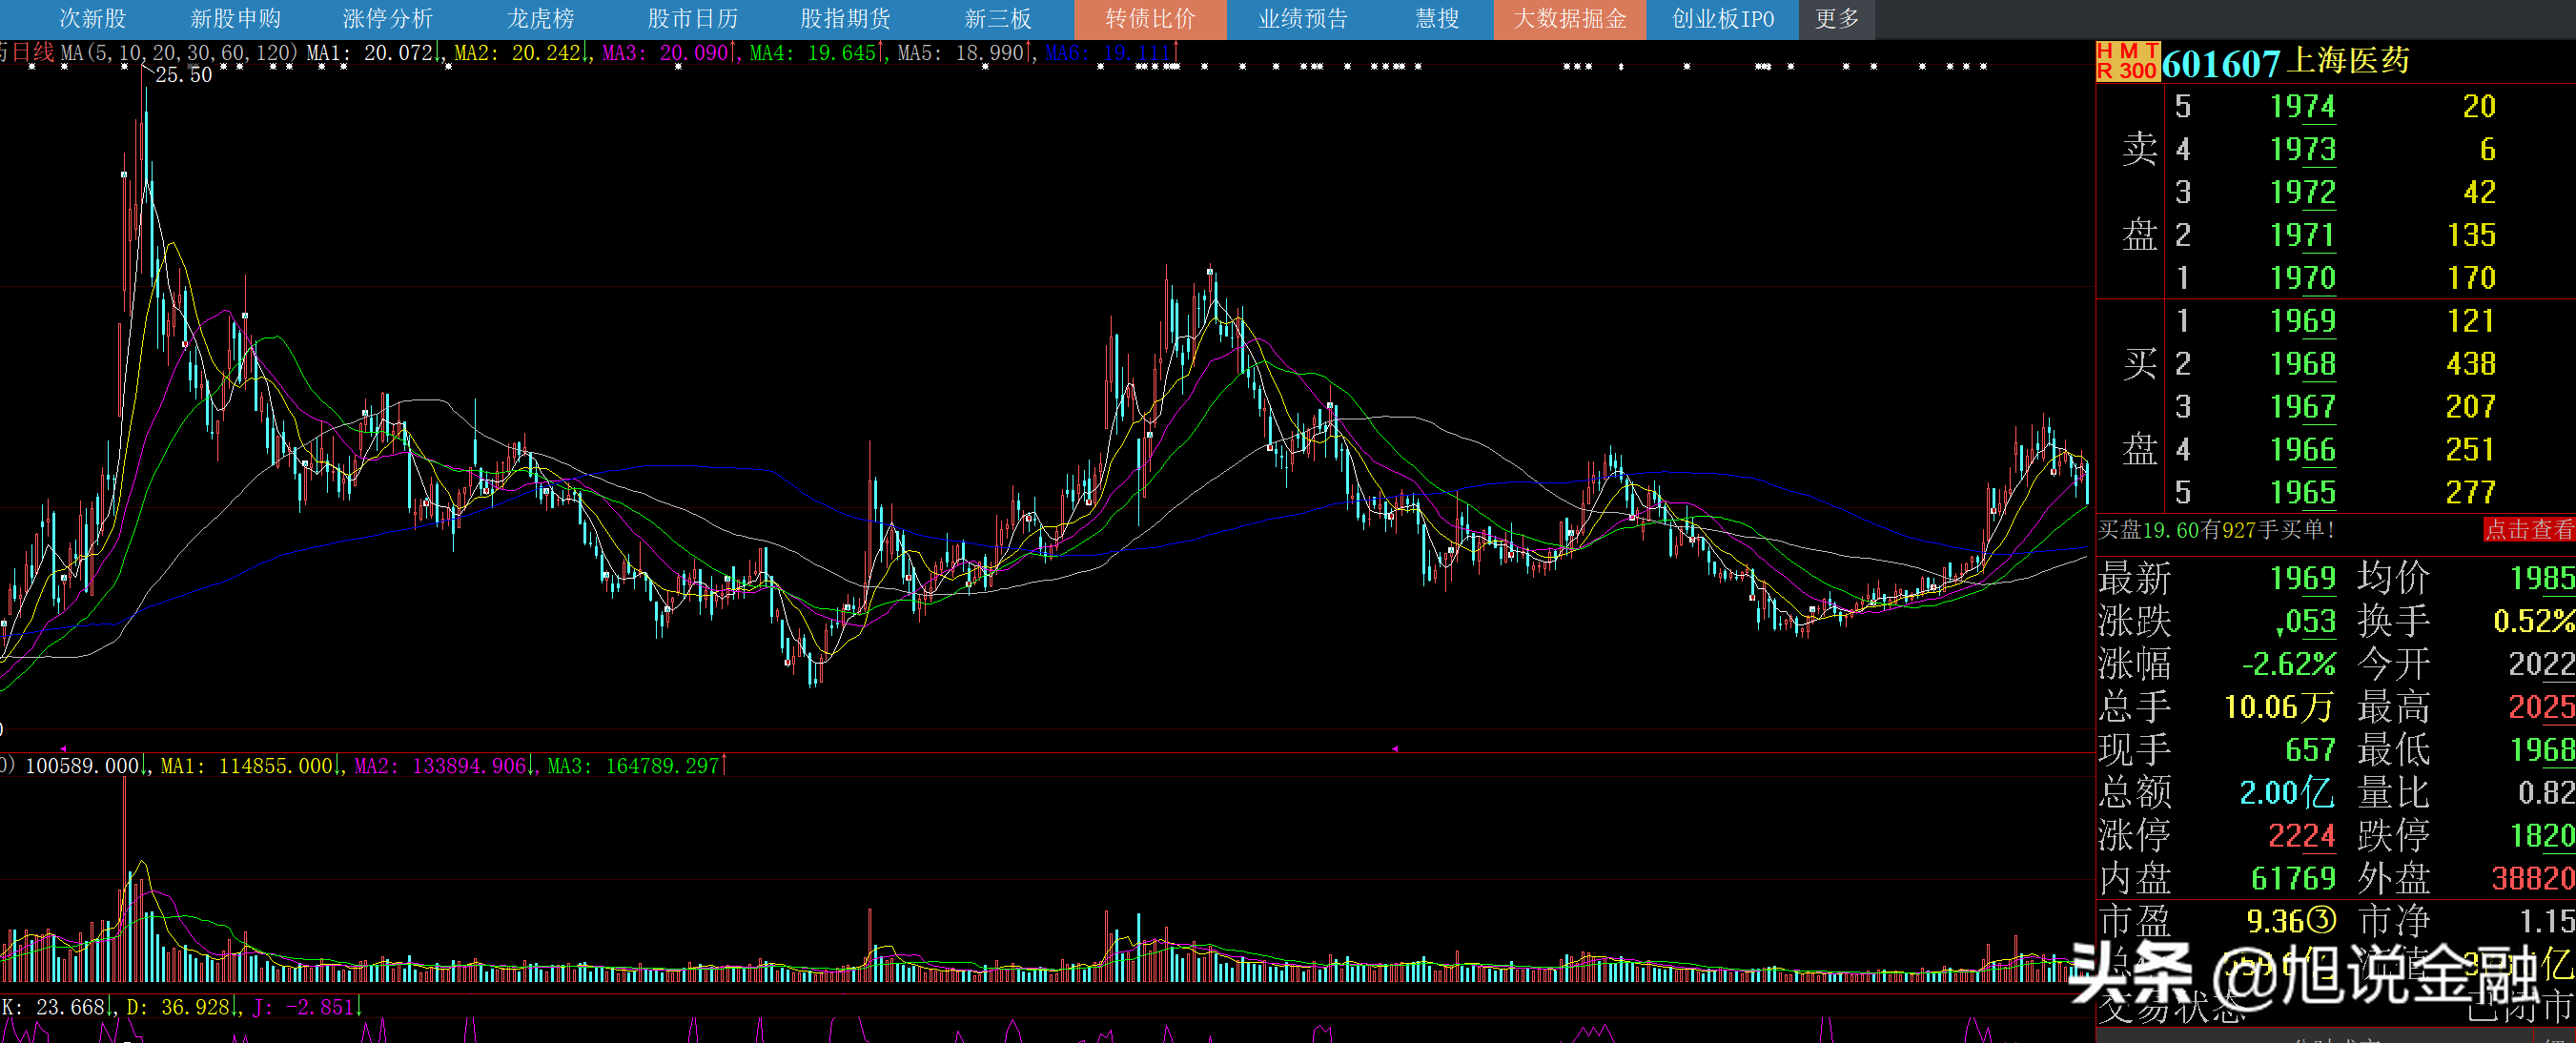This screenshot has width=2576, height=1043.
Task: Click buy level 2 volume 438
Action: pyautogui.click(x=2471, y=364)
